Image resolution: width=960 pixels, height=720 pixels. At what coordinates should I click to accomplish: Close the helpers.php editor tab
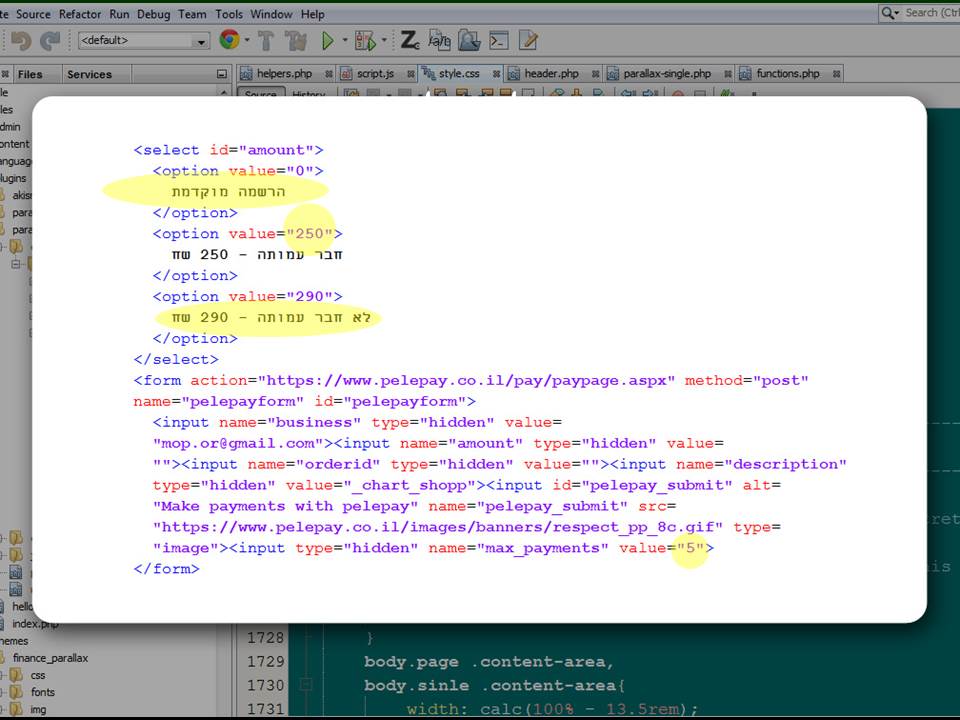pyautogui.click(x=329, y=74)
